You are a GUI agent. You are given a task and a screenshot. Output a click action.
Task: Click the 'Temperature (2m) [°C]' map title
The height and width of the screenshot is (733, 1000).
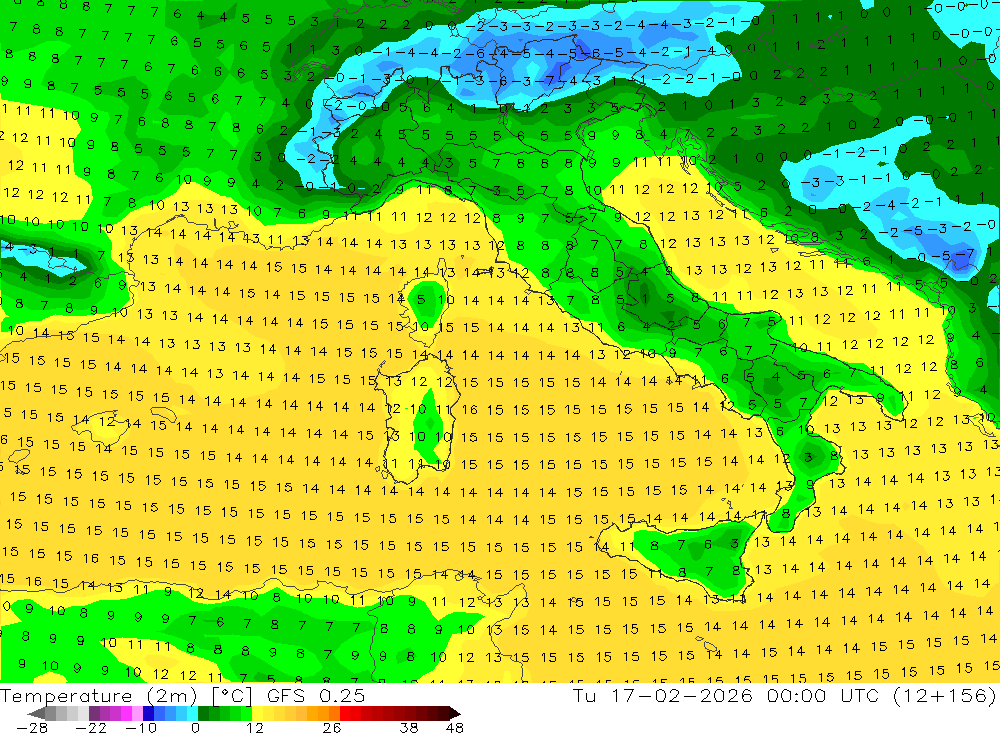(126, 696)
